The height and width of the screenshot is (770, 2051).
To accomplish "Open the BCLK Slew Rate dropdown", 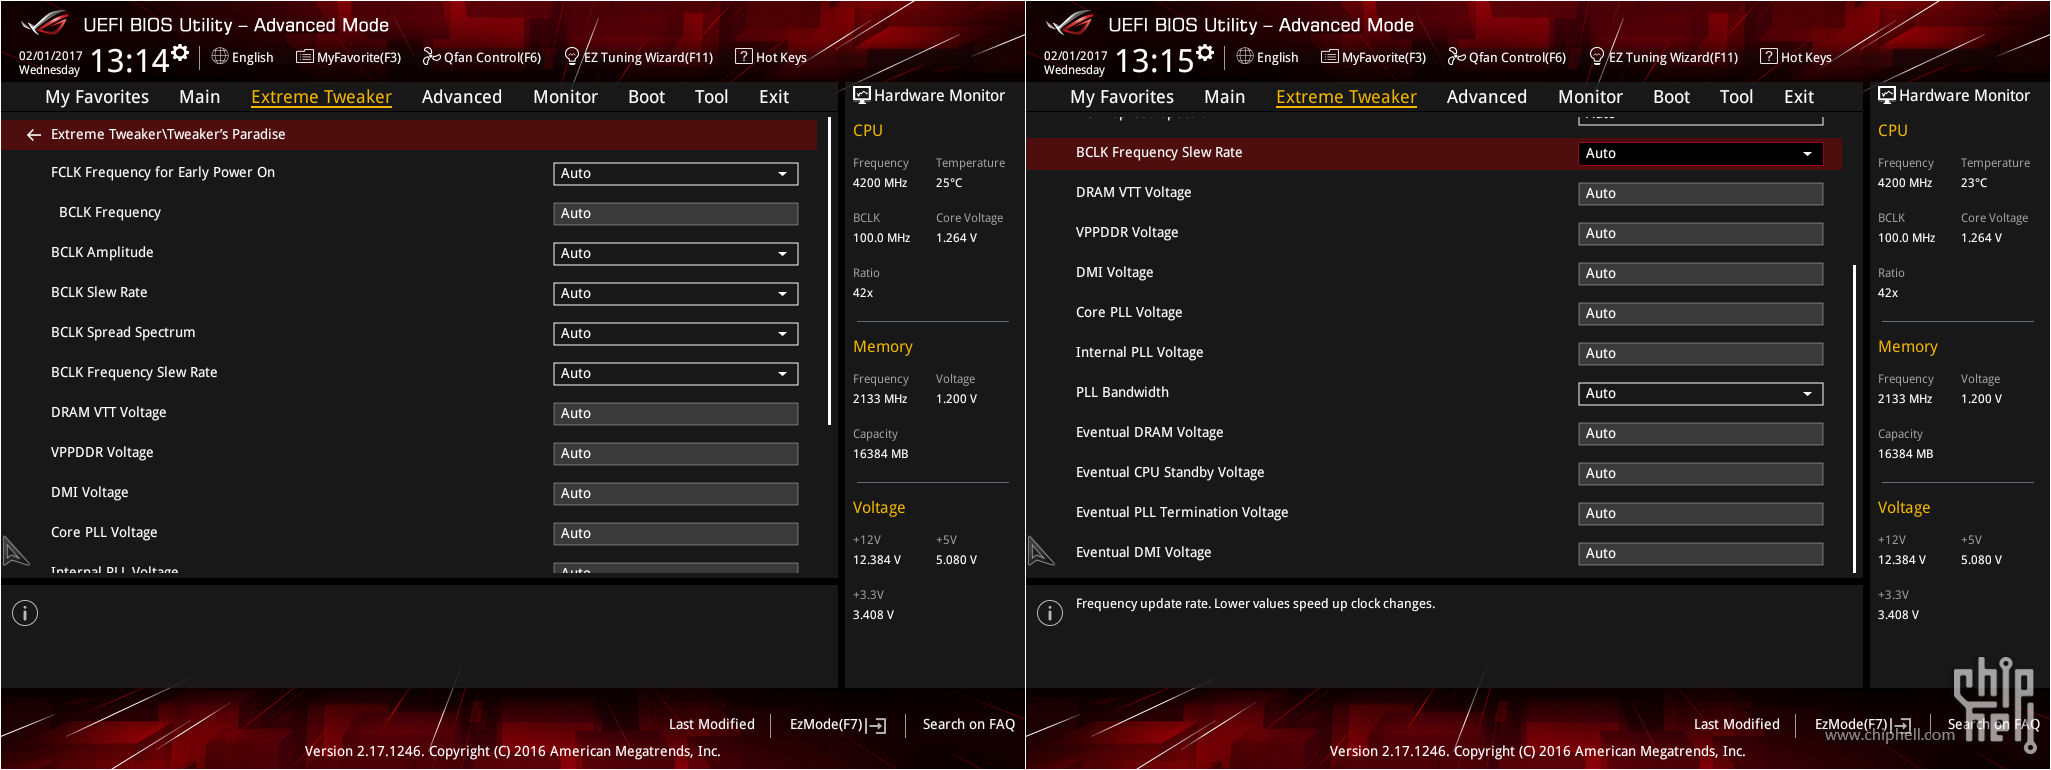I will pos(676,293).
